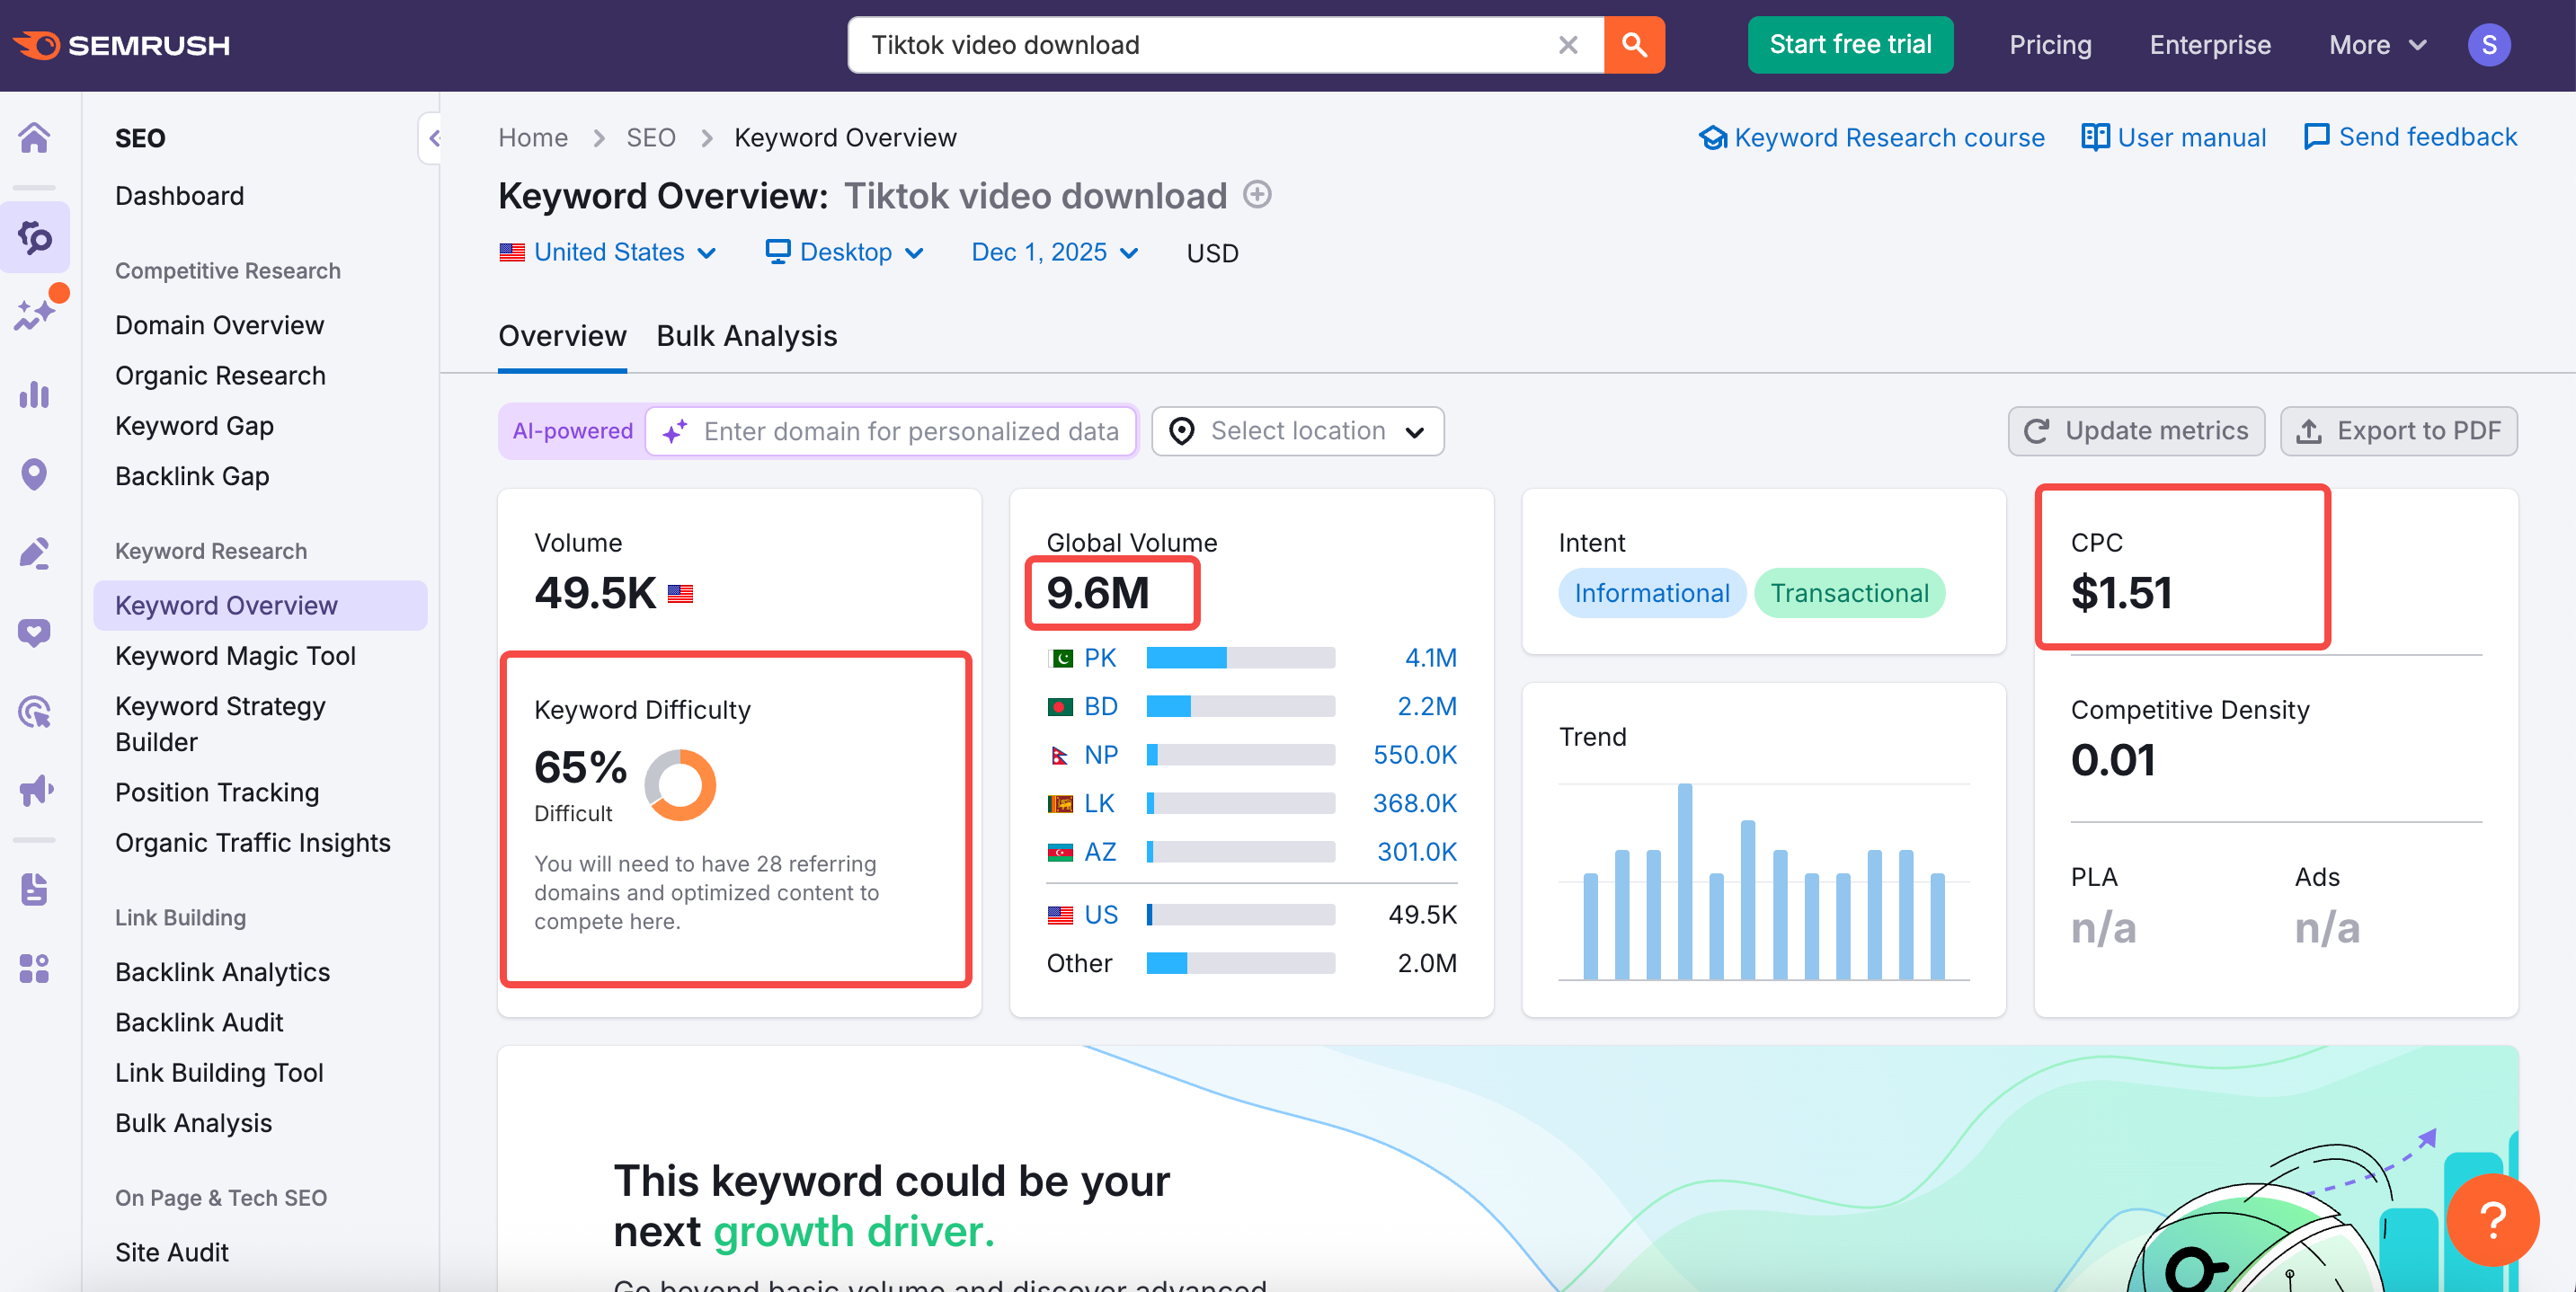Collapse the SEO sidebar panel
Image resolution: width=2576 pixels, height=1292 pixels.
coord(431,138)
